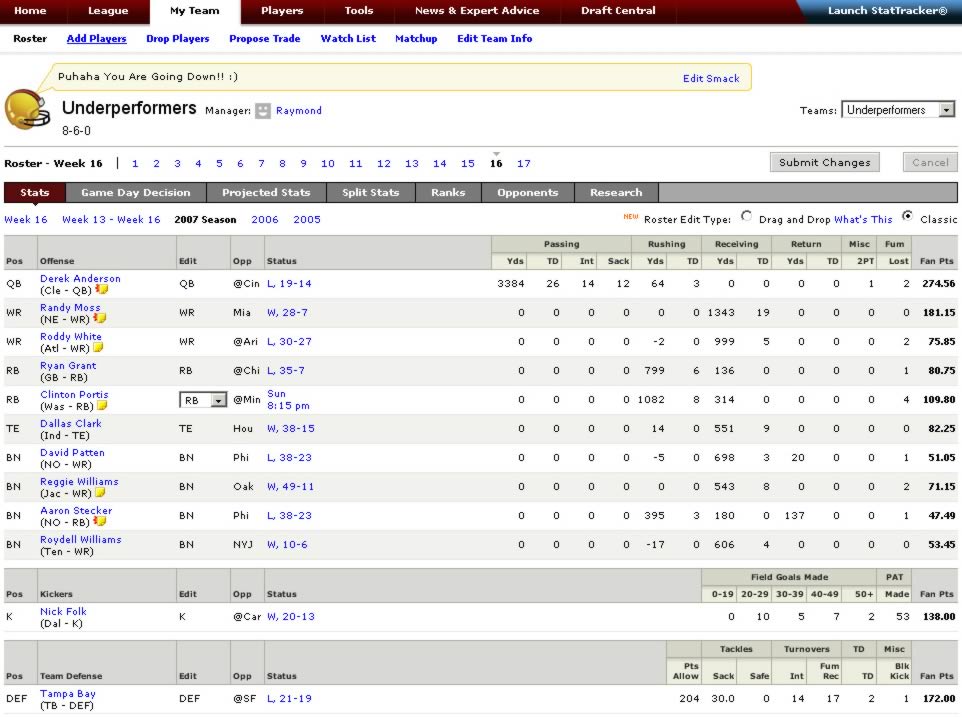Image resolution: width=962 pixels, height=717 pixels.
Task: Click the Edit Smack link
Action: pyautogui.click(x=711, y=79)
